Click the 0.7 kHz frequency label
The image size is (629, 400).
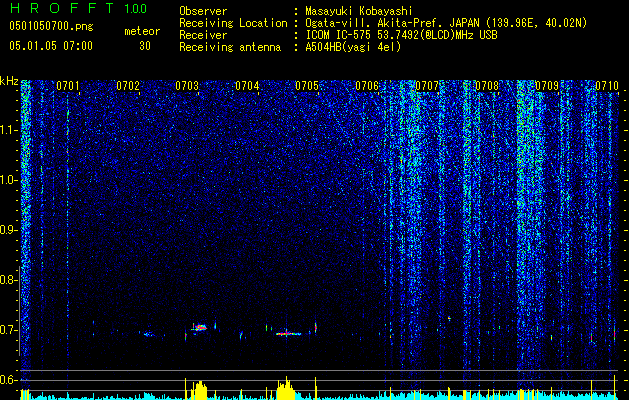[x=7, y=330]
